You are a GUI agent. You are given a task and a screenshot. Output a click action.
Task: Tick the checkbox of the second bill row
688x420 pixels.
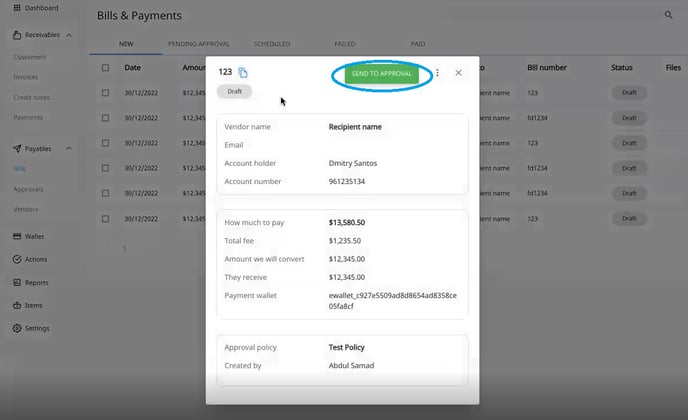pos(105,118)
